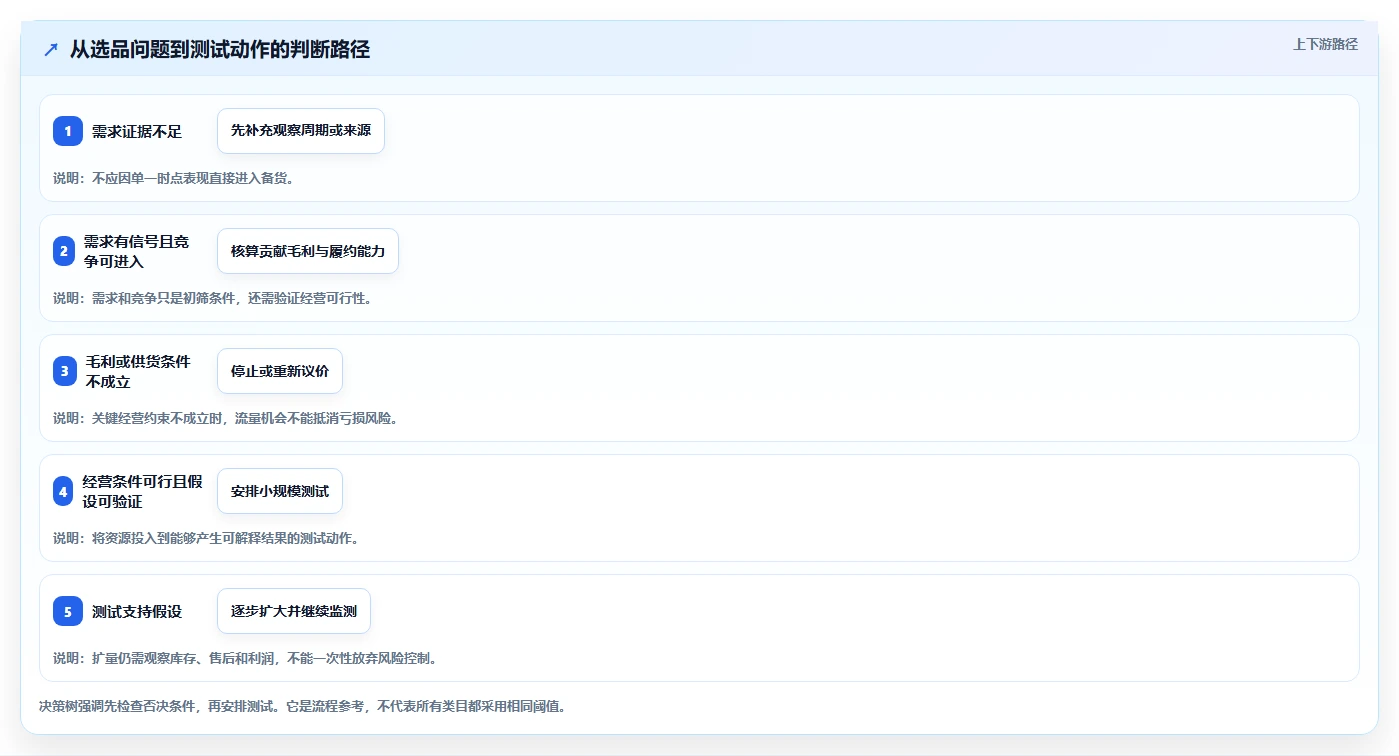Select the condition 经营条件可行且假设可验证
The width and height of the screenshot is (1399, 756).
click(143, 491)
